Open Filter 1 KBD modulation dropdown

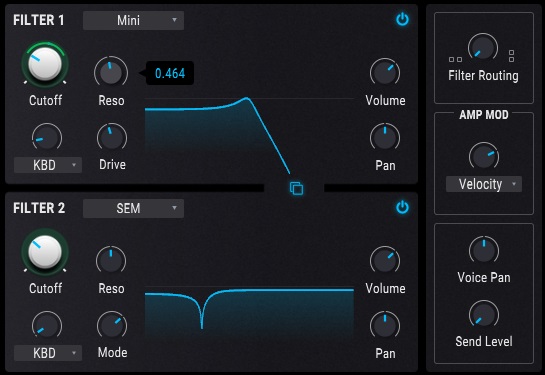[x=48, y=165]
